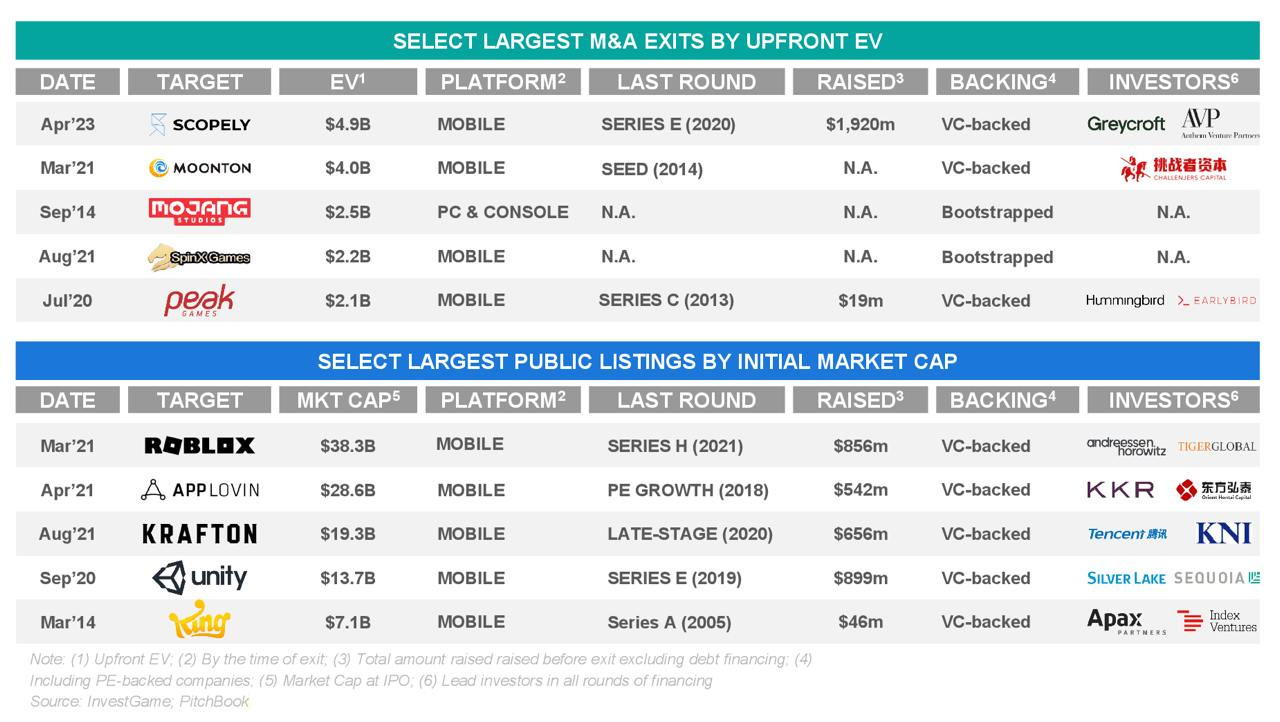Click the King logo
Screen dimensions: 1280x722
pos(199,623)
